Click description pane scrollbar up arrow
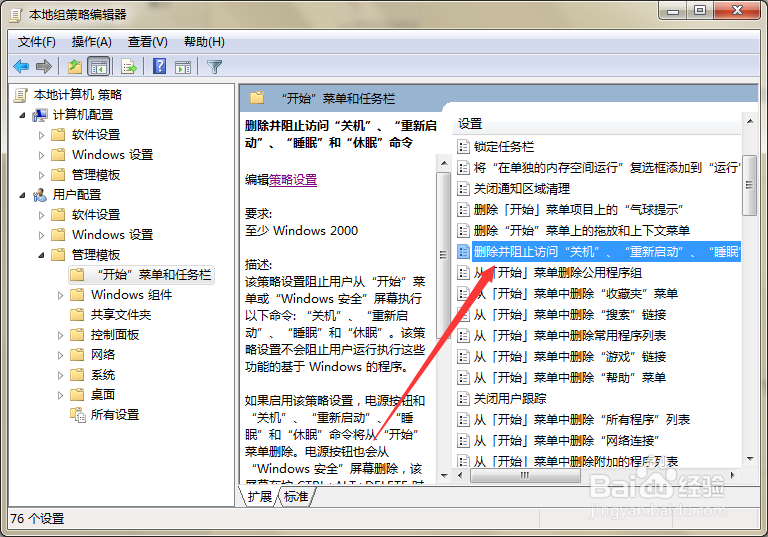The height and width of the screenshot is (537, 768). [444, 163]
